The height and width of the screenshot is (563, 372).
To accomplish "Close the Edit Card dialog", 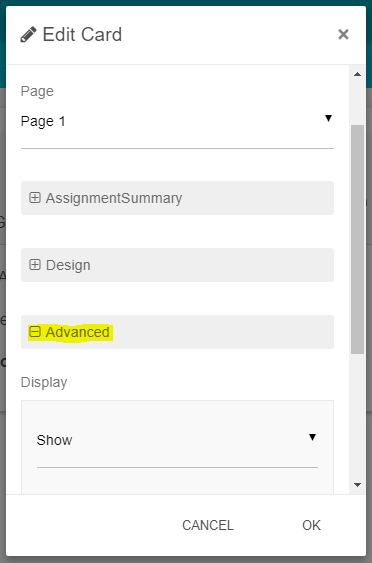I will (343, 34).
